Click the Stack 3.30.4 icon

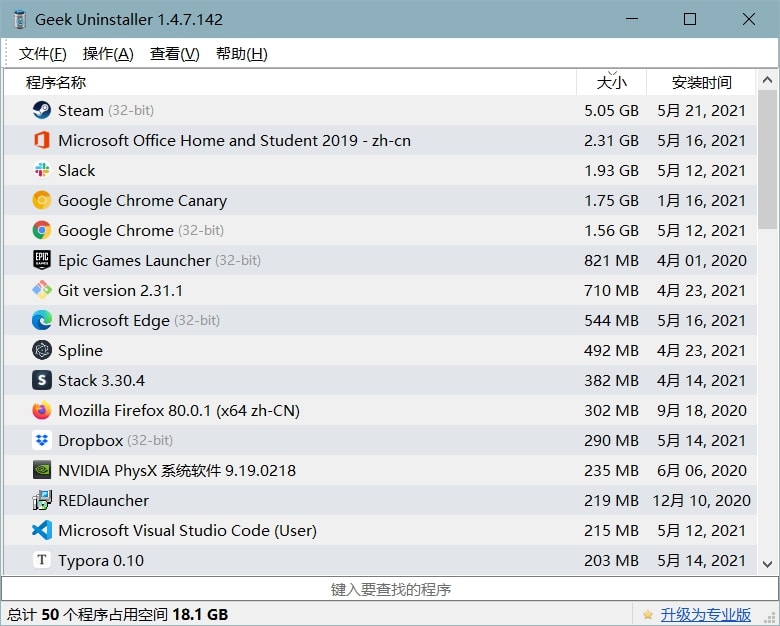tap(42, 380)
